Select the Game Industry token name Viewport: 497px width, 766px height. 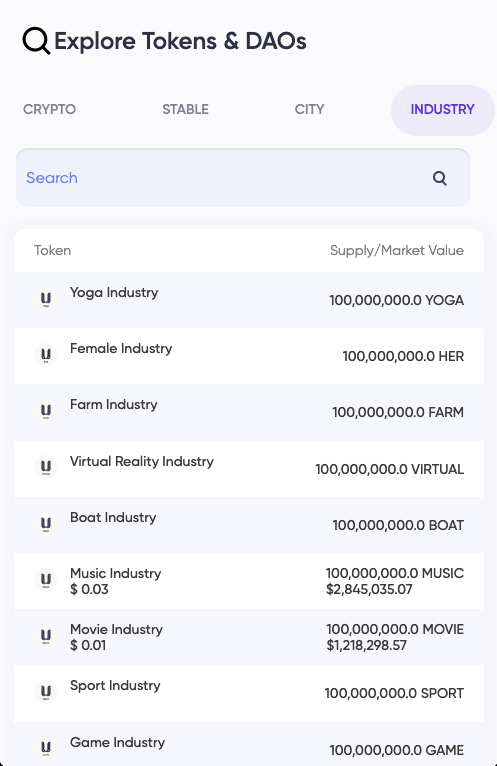(117, 743)
